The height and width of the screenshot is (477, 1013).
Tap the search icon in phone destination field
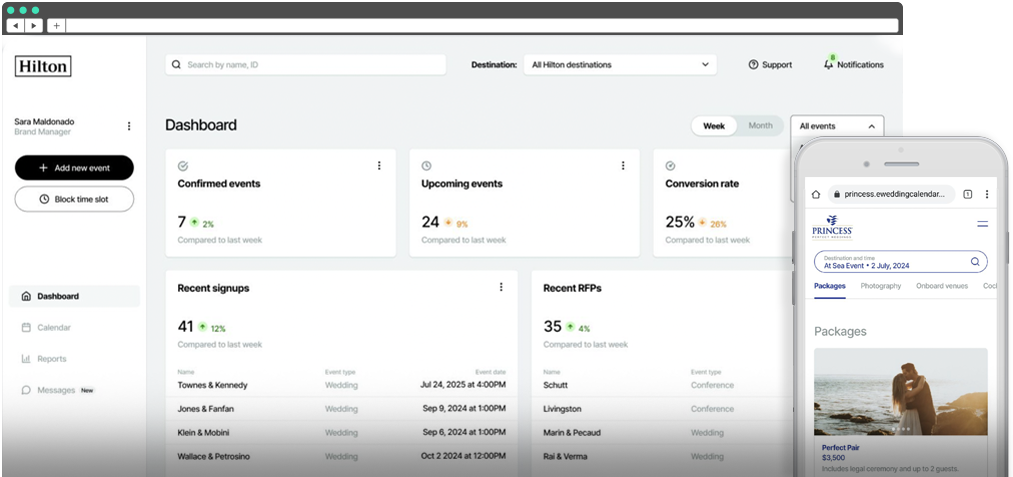tap(975, 262)
